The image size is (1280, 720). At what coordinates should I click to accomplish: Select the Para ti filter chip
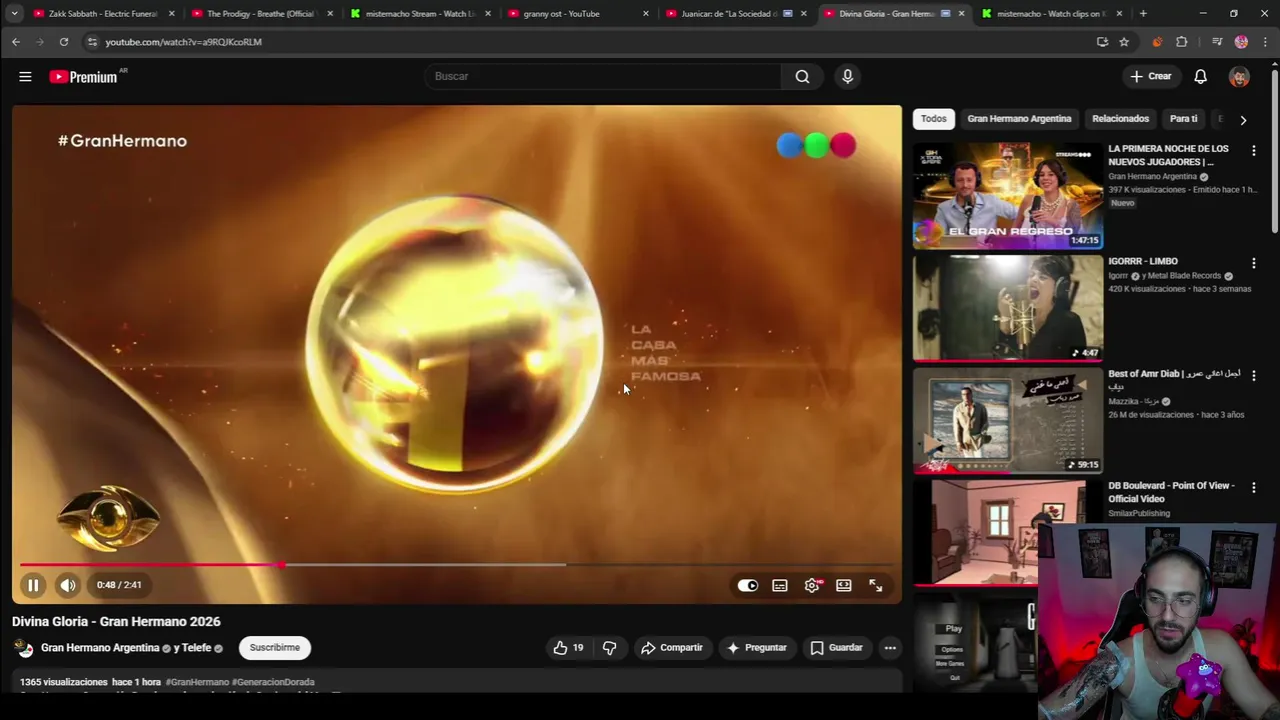click(x=1183, y=119)
